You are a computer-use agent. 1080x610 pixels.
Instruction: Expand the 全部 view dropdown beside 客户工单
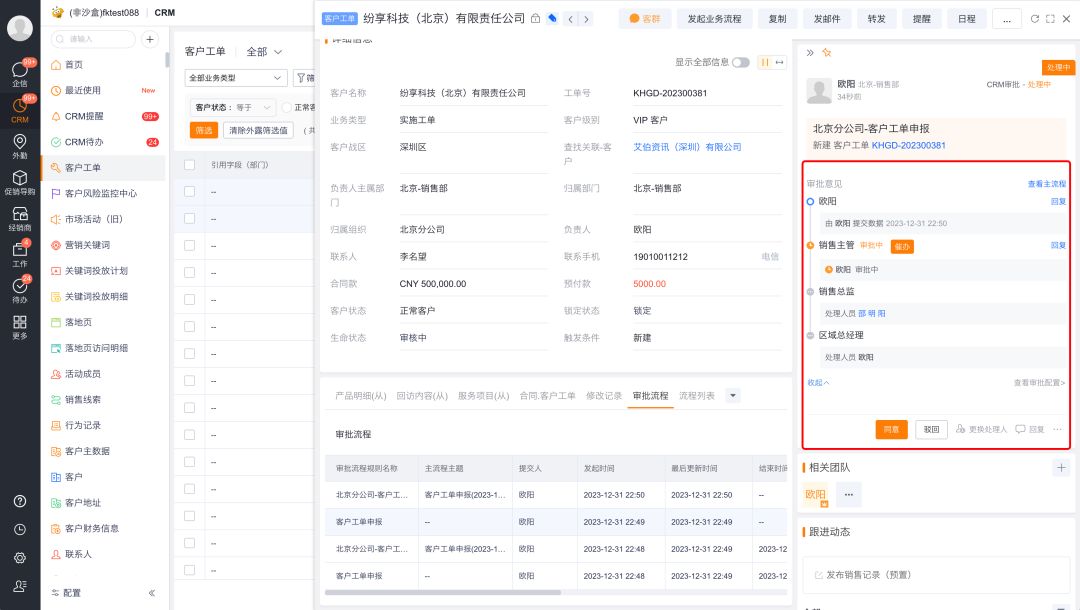(x=265, y=52)
